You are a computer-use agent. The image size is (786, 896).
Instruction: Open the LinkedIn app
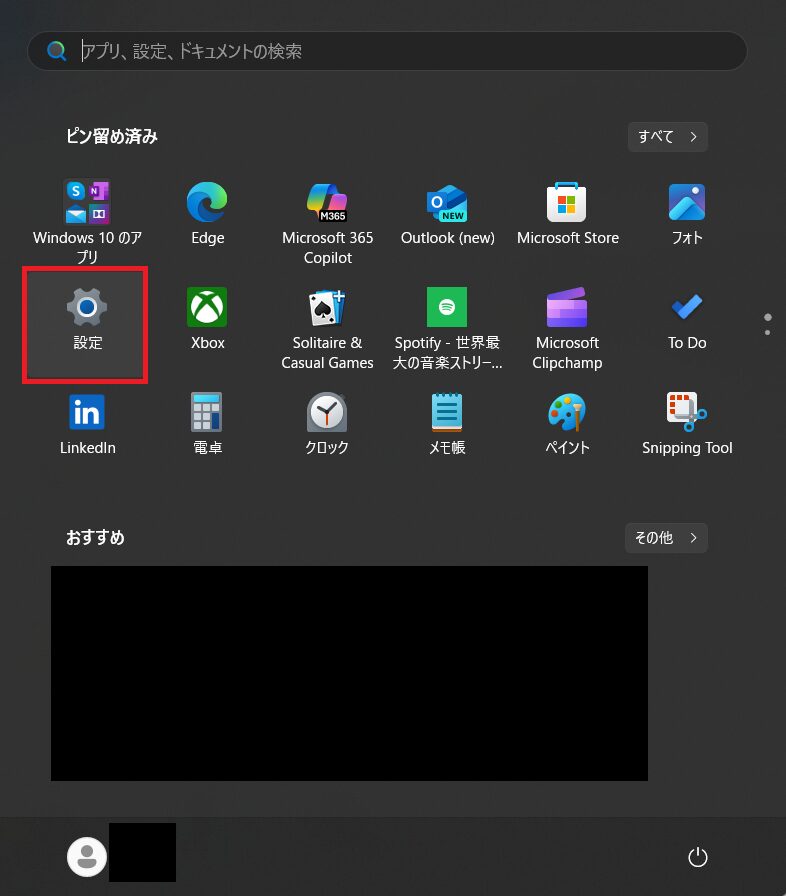[87, 423]
